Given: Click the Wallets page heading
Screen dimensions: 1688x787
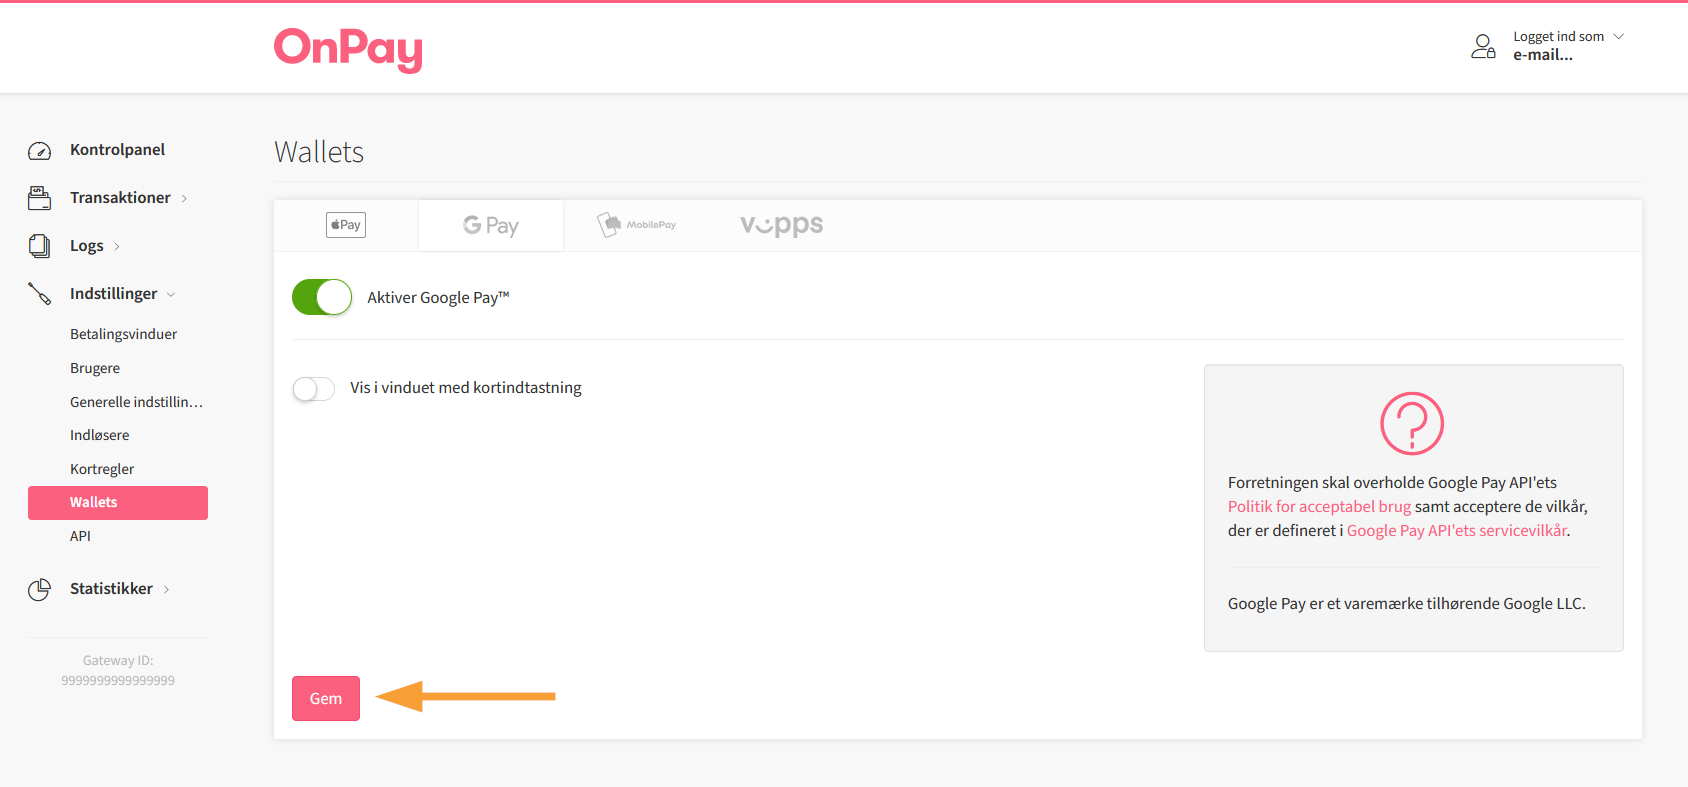Looking at the screenshot, I should tap(319, 152).
